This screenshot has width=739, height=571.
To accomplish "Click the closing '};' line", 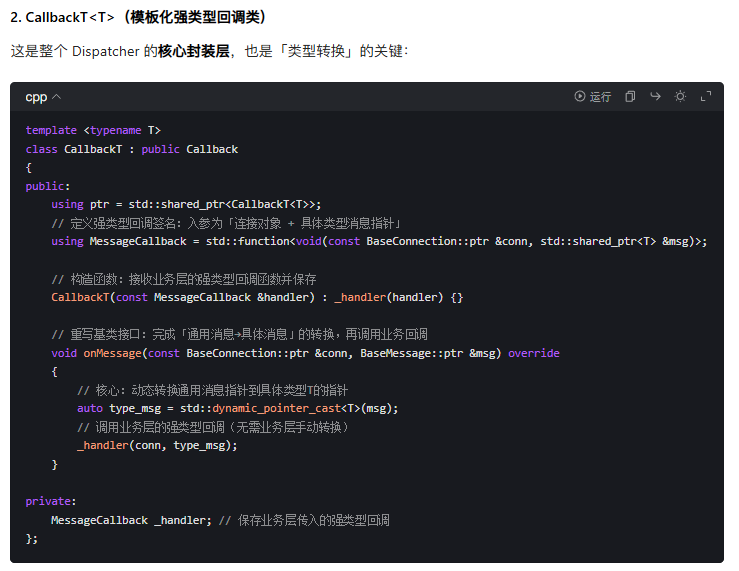I will pos(32,538).
